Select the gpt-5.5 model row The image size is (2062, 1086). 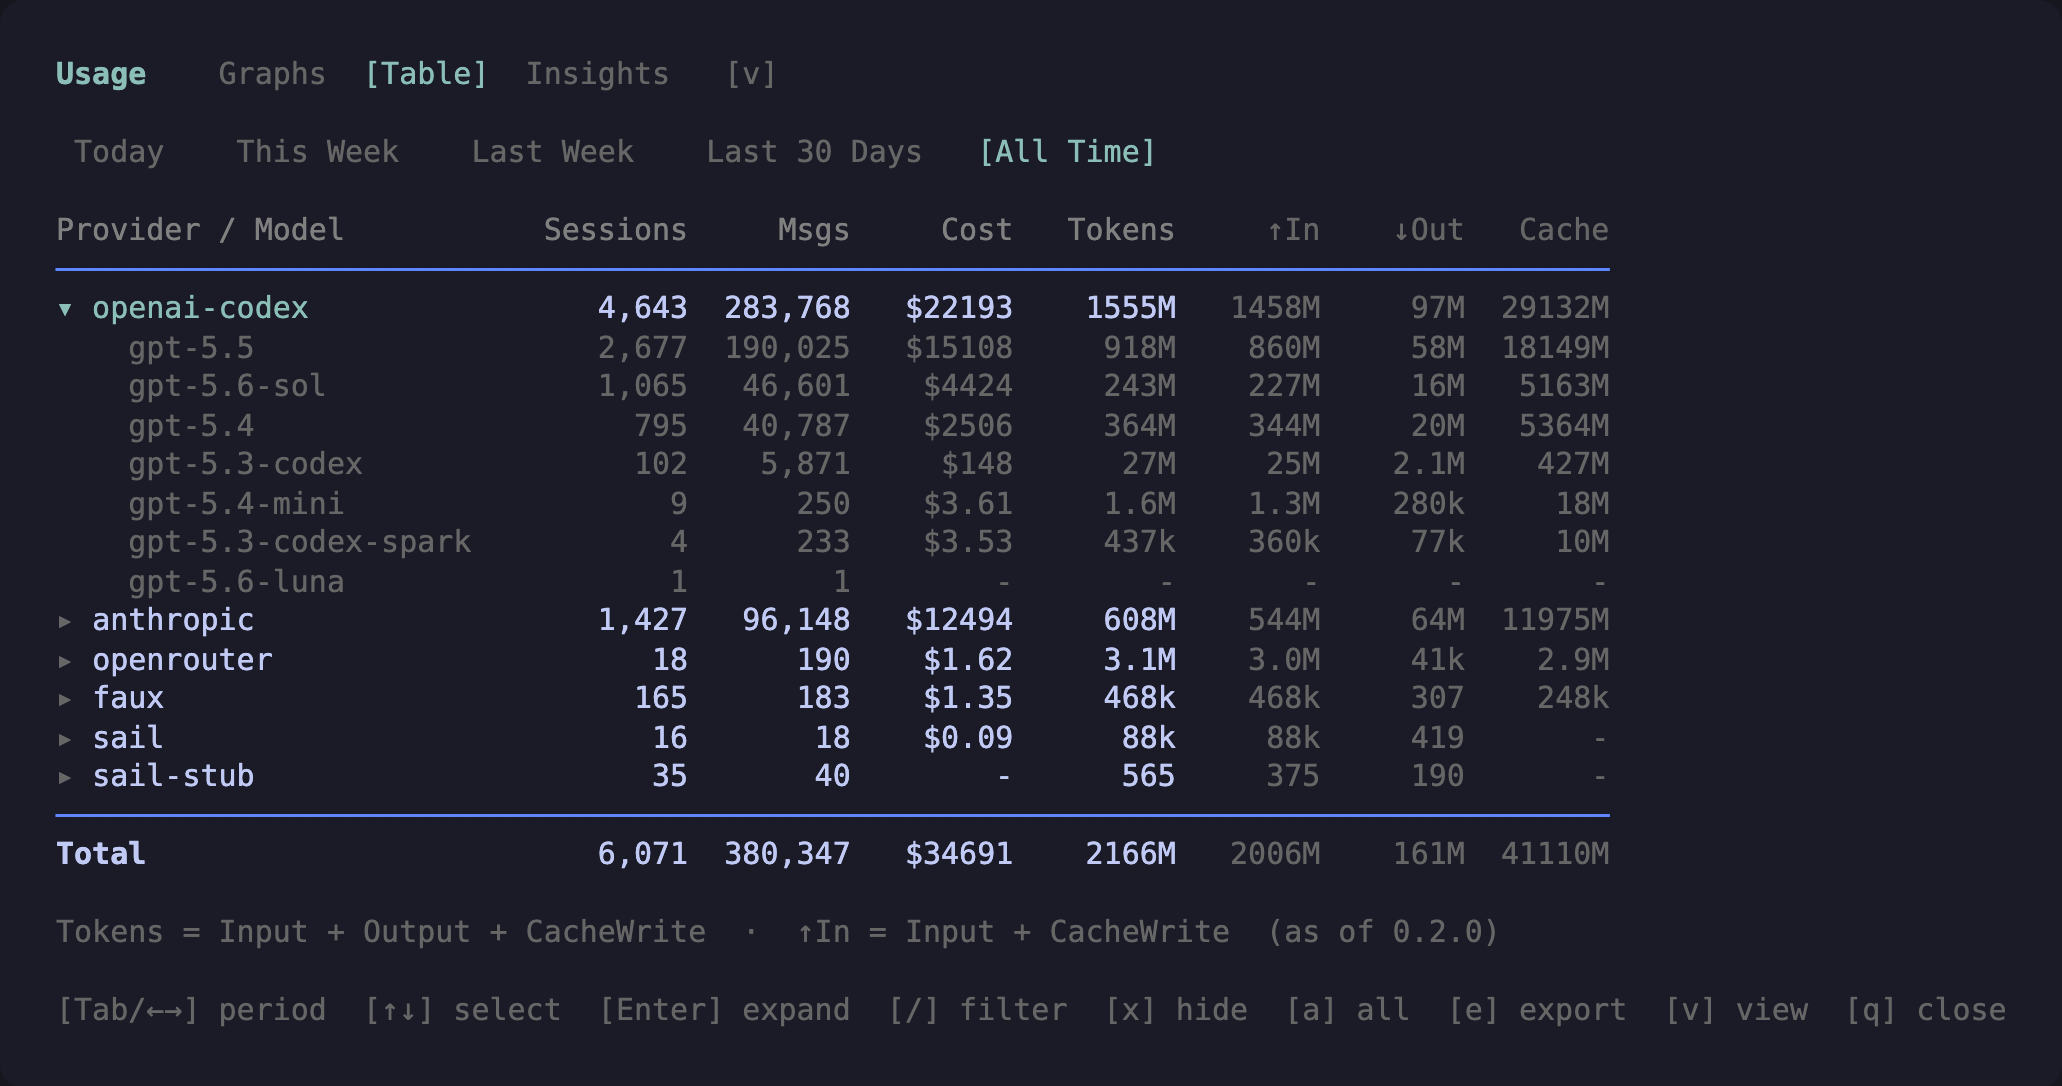[832, 348]
